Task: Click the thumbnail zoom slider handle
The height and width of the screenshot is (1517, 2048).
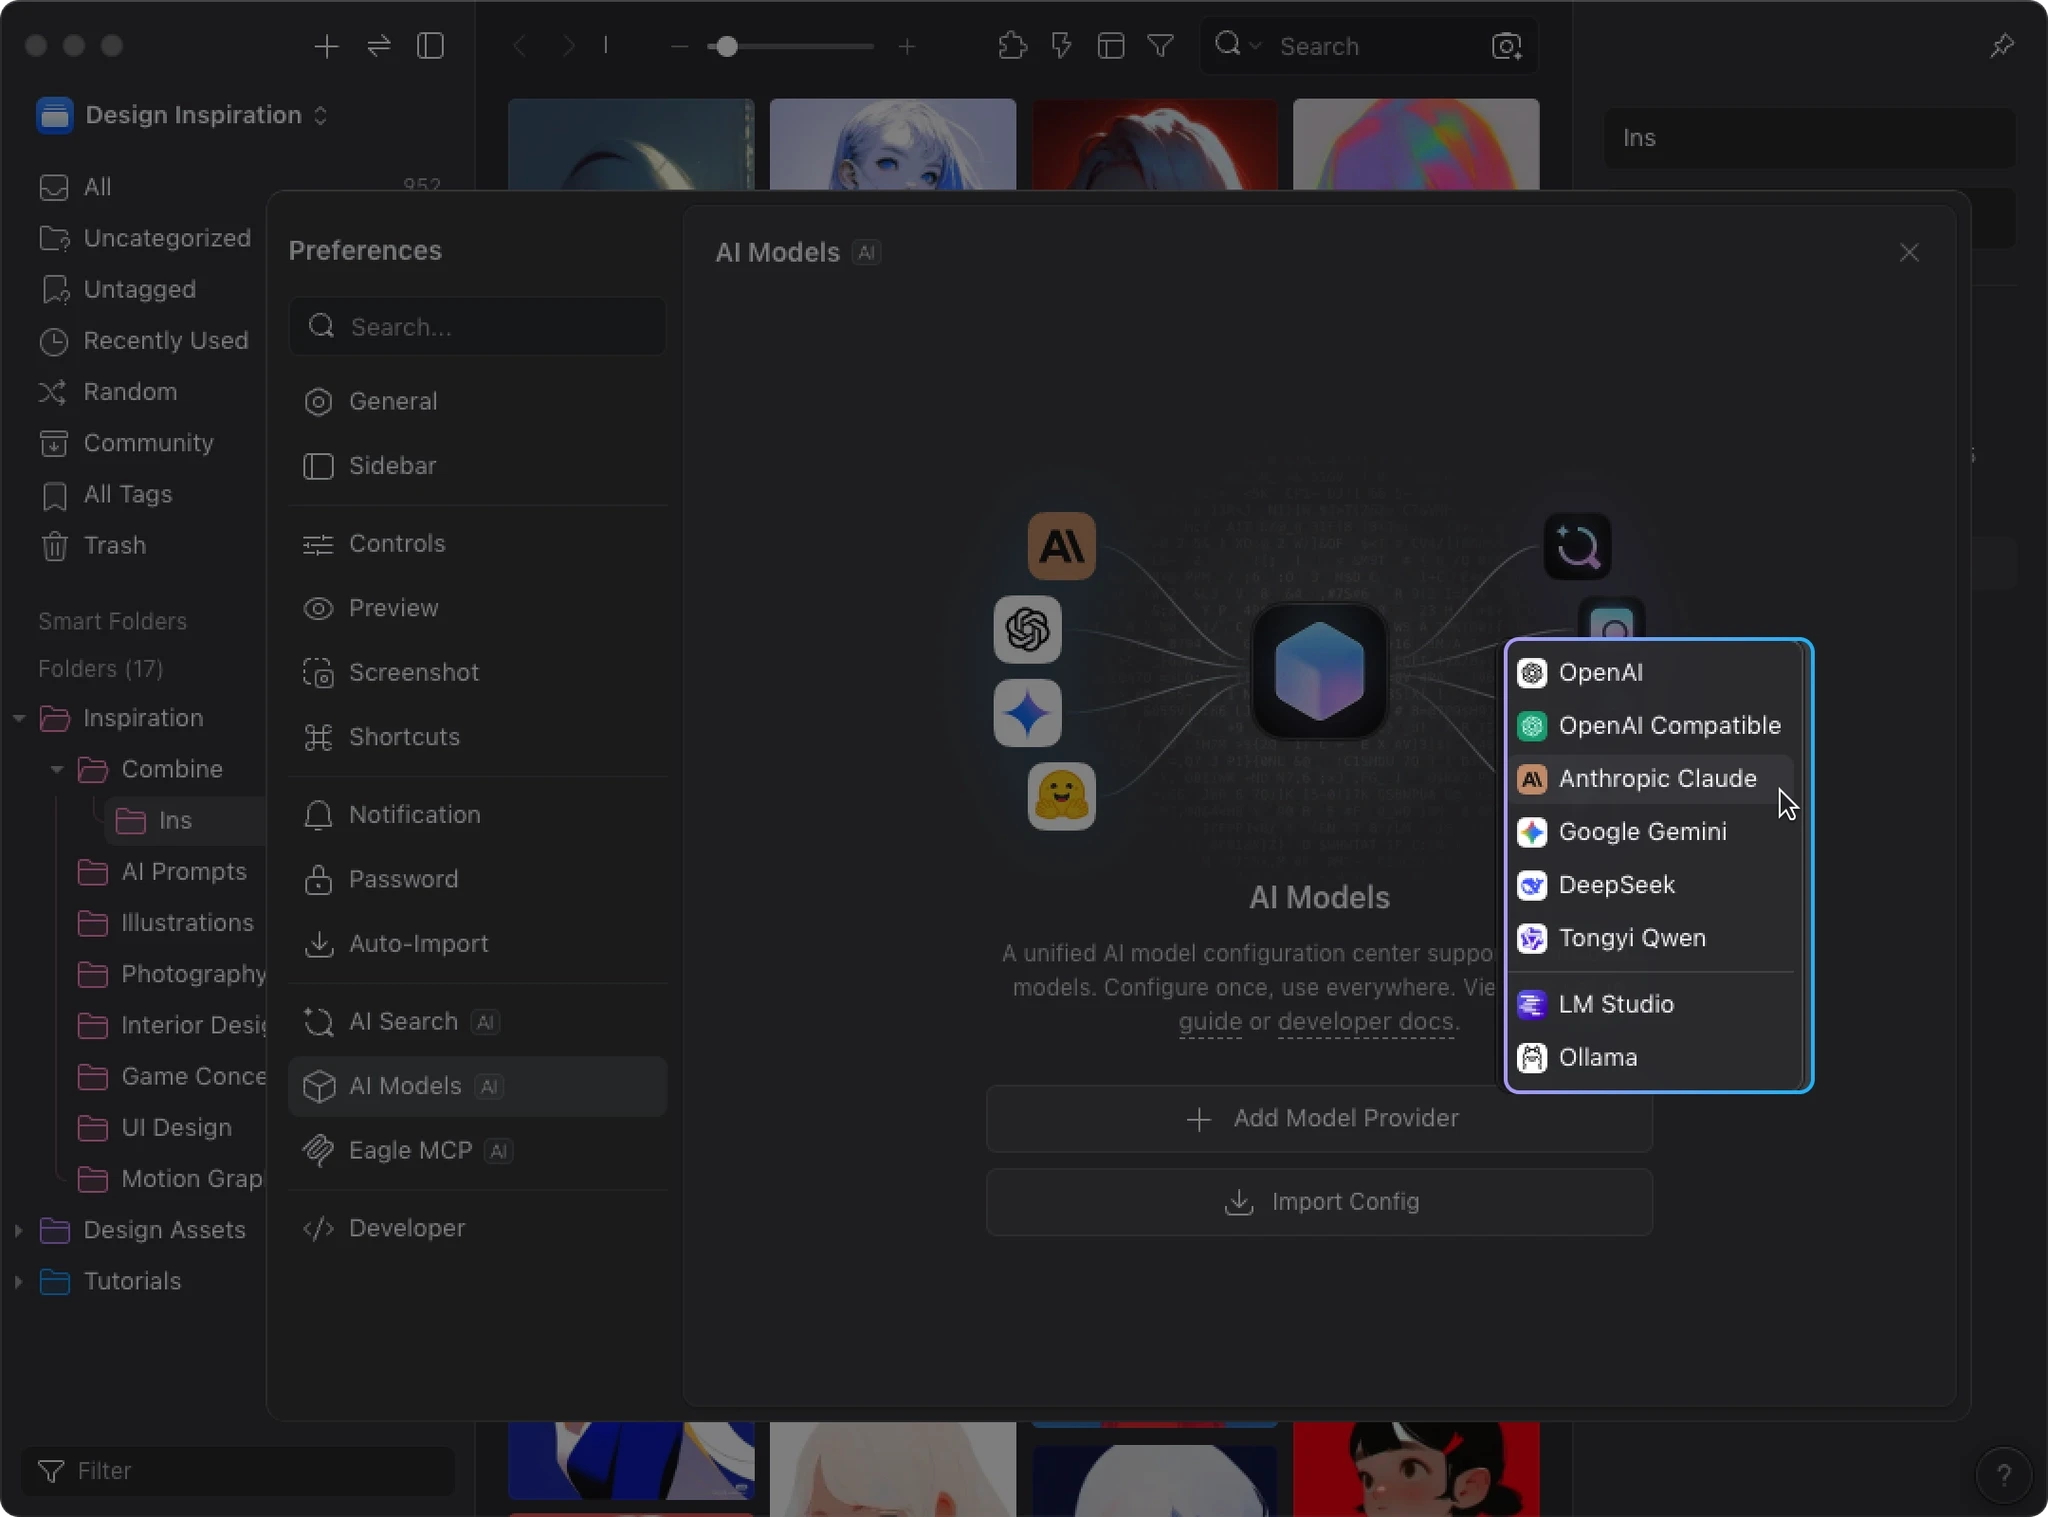Action: (x=727, y=46)
